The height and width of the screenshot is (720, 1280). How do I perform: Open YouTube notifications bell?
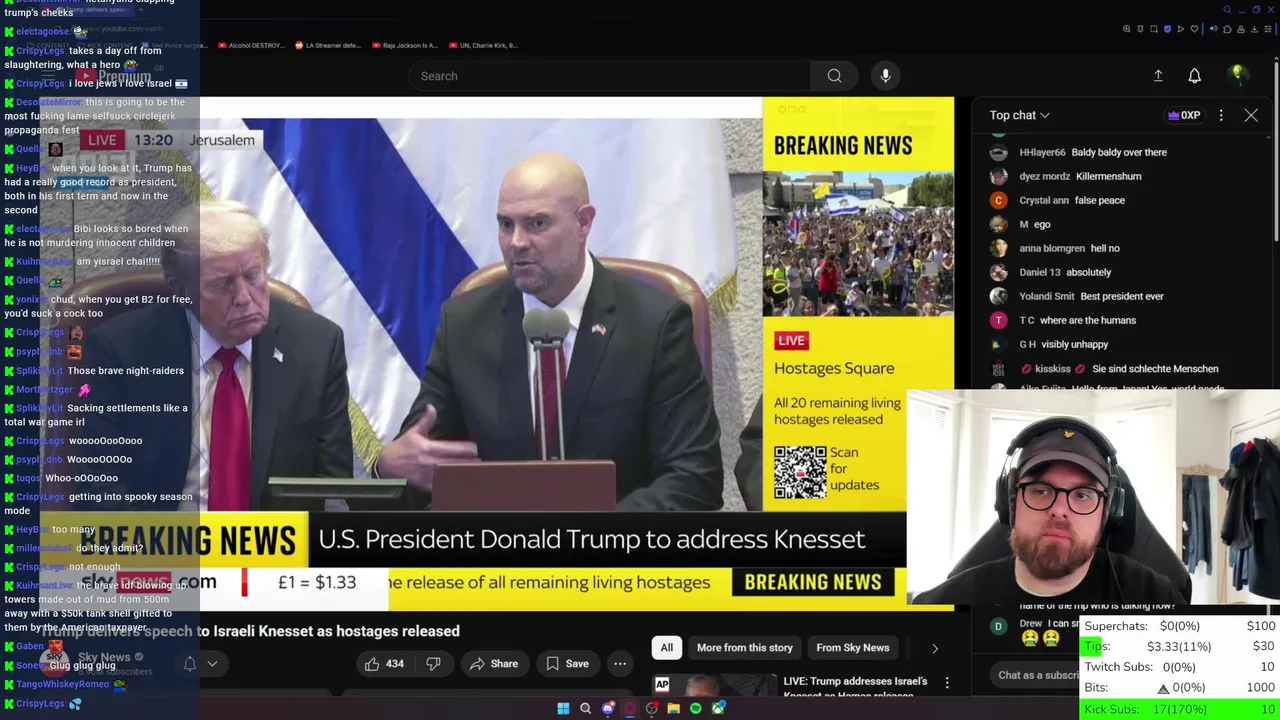click(x=1194, y=76)
